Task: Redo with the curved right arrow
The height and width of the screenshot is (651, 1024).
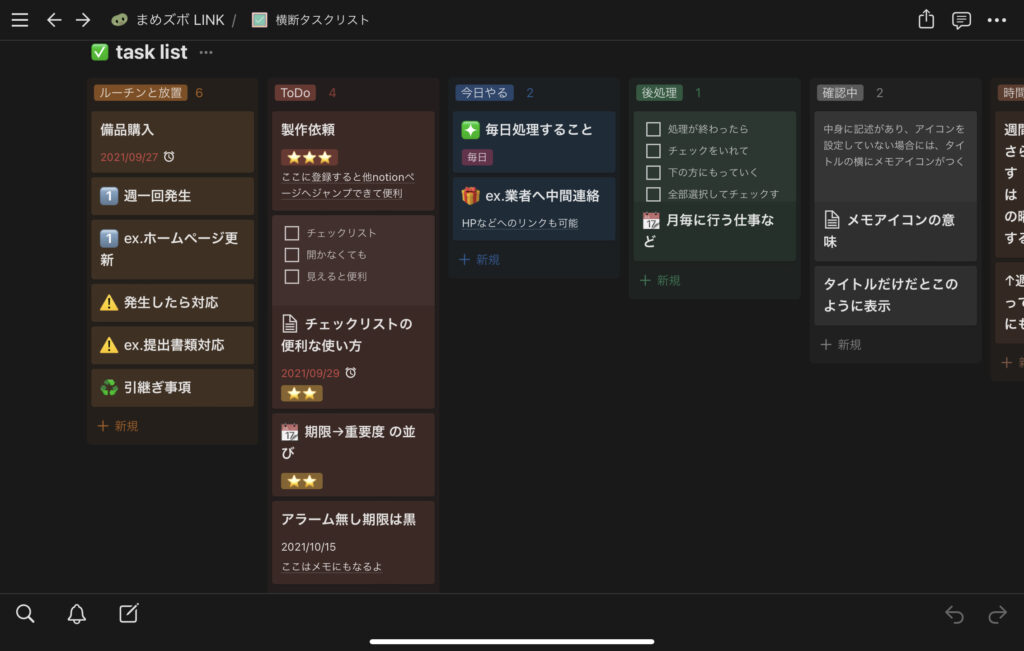Action: click(x=997, y=614)
